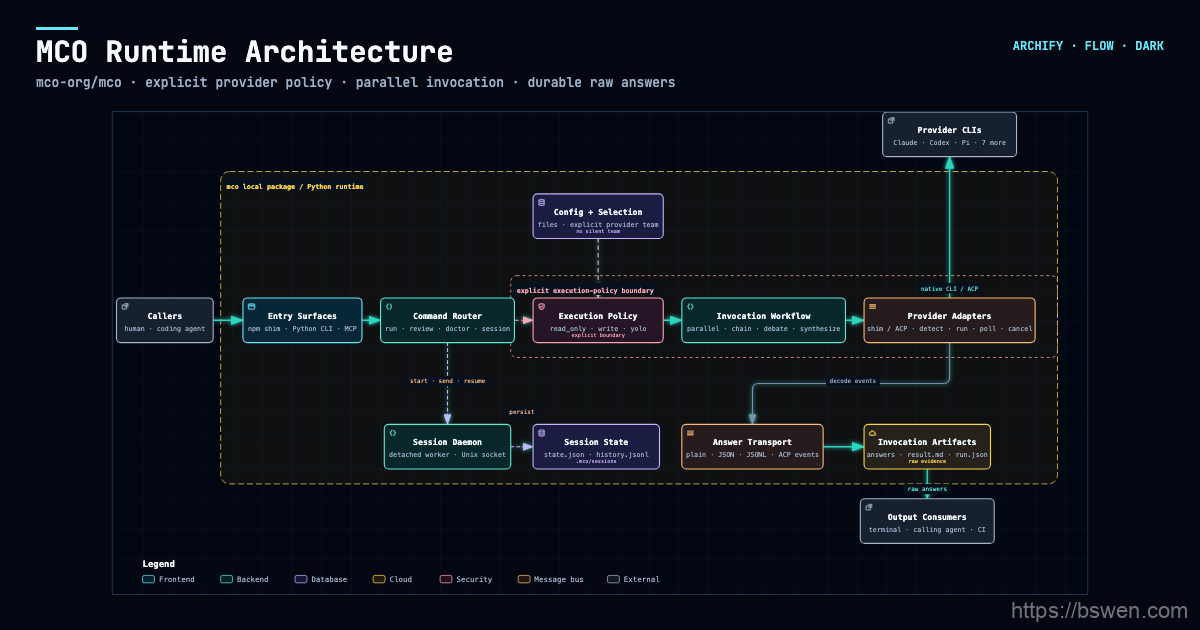Click 'npm shim · Python CLI · MCP' text
The image size is (1200, 630).
(x=302, y=329)
